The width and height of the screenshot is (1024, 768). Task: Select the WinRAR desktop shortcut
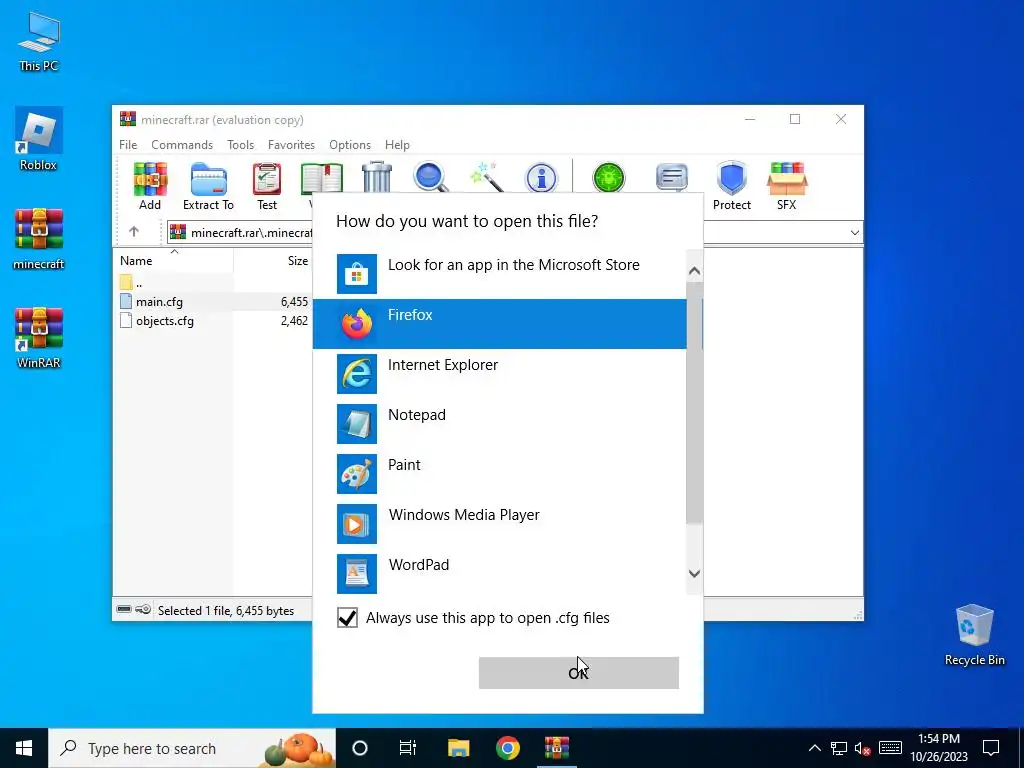click(39, 338)
